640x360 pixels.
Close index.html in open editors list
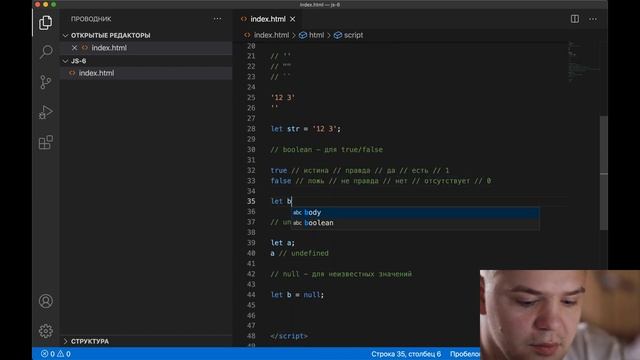tap(74, 48)
